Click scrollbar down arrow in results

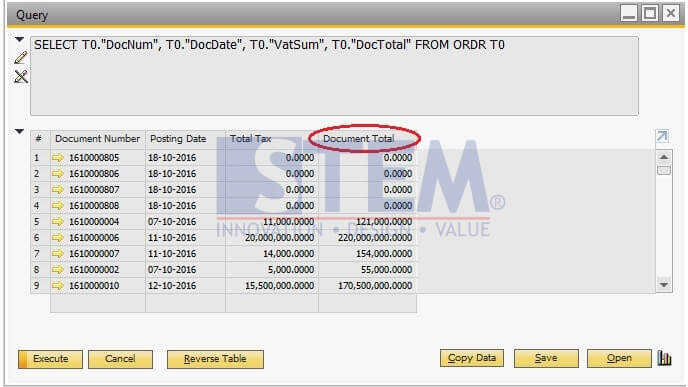tap(664, 285)
